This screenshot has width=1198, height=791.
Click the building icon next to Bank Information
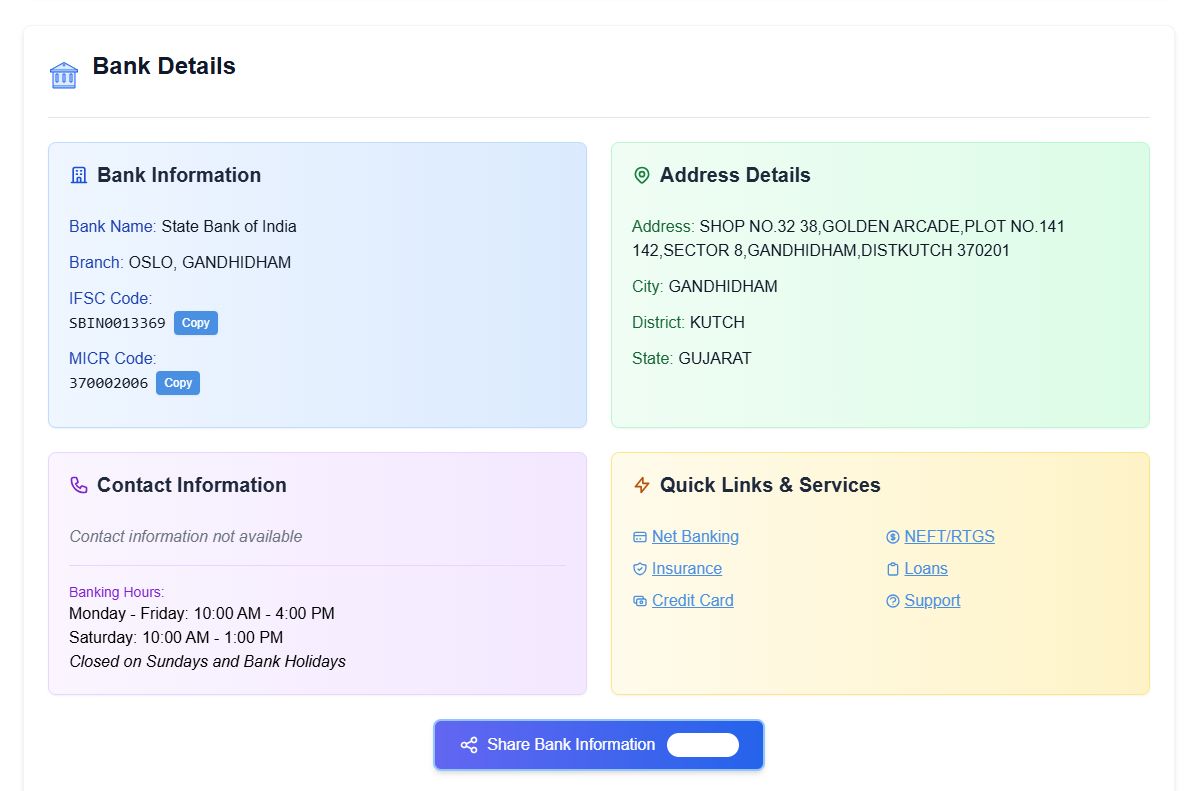(79, 175)
